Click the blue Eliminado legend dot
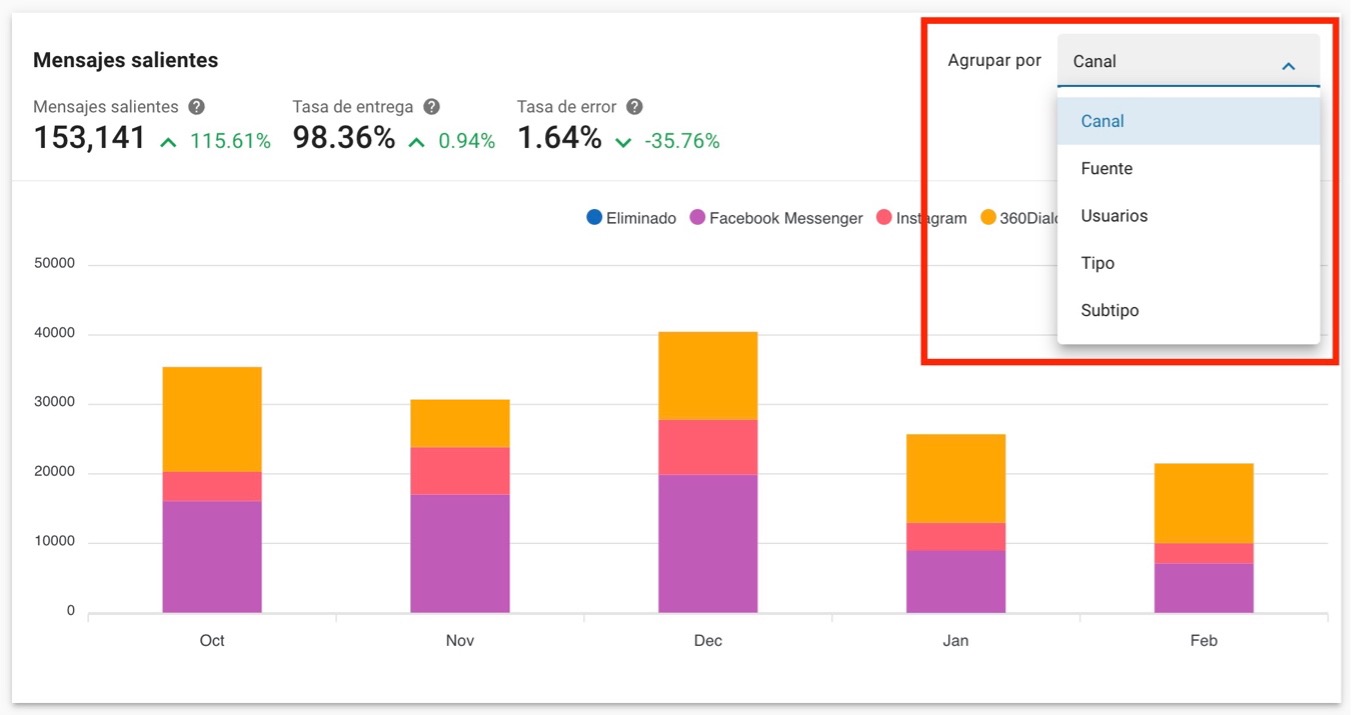1353x715 pixels. pos(595,217)
